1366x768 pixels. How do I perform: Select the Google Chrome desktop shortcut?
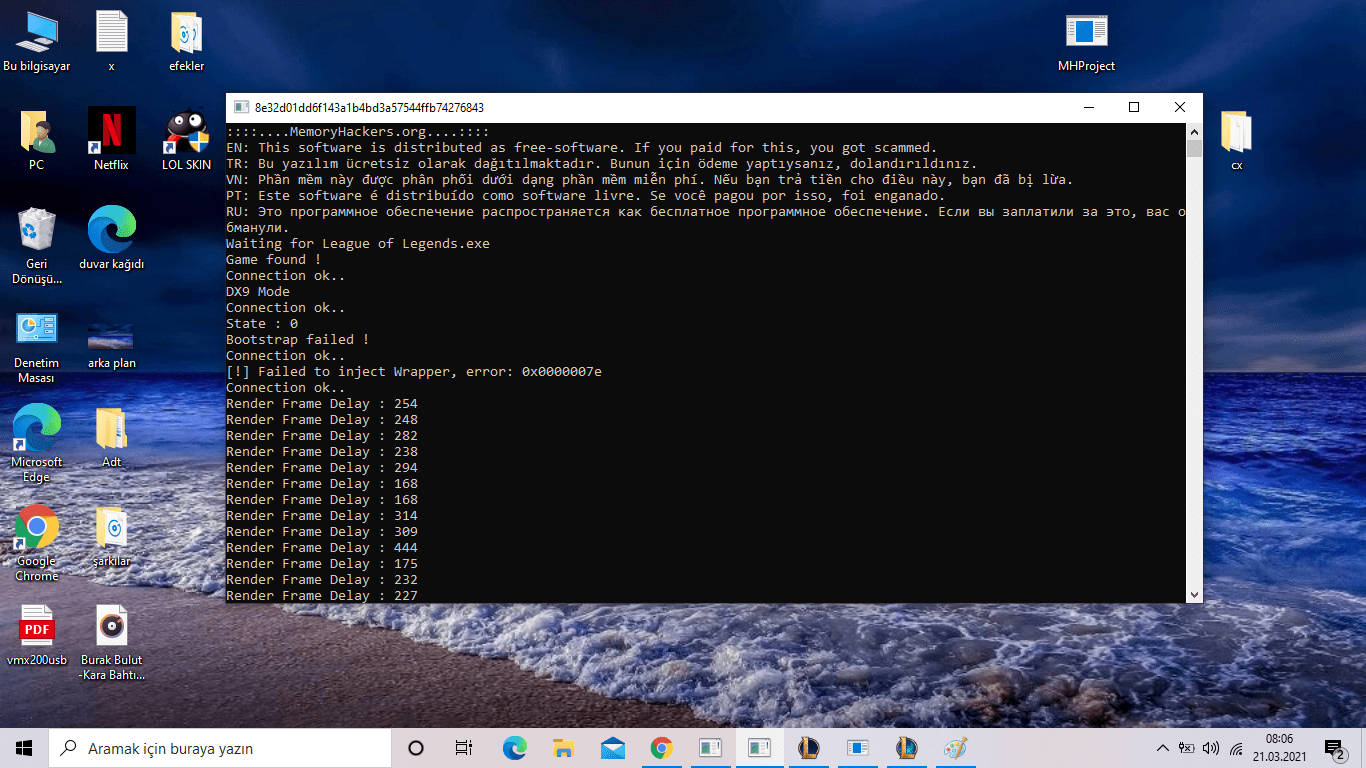[37, 544]
